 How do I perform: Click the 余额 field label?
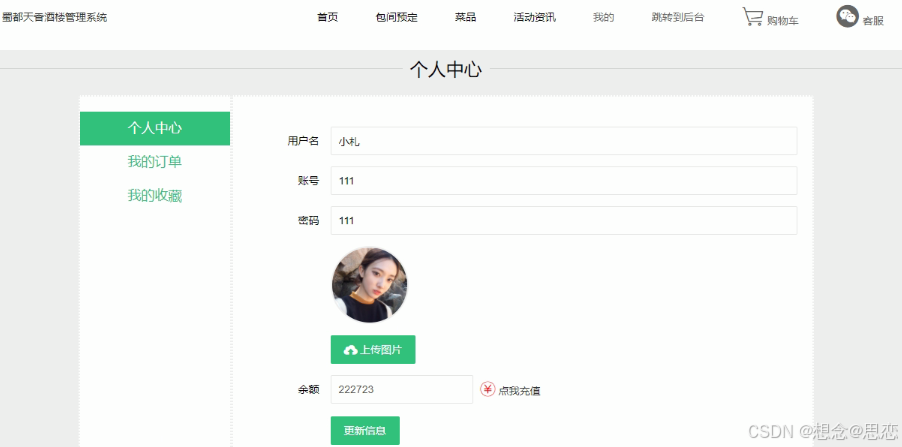tap(308, 389)
